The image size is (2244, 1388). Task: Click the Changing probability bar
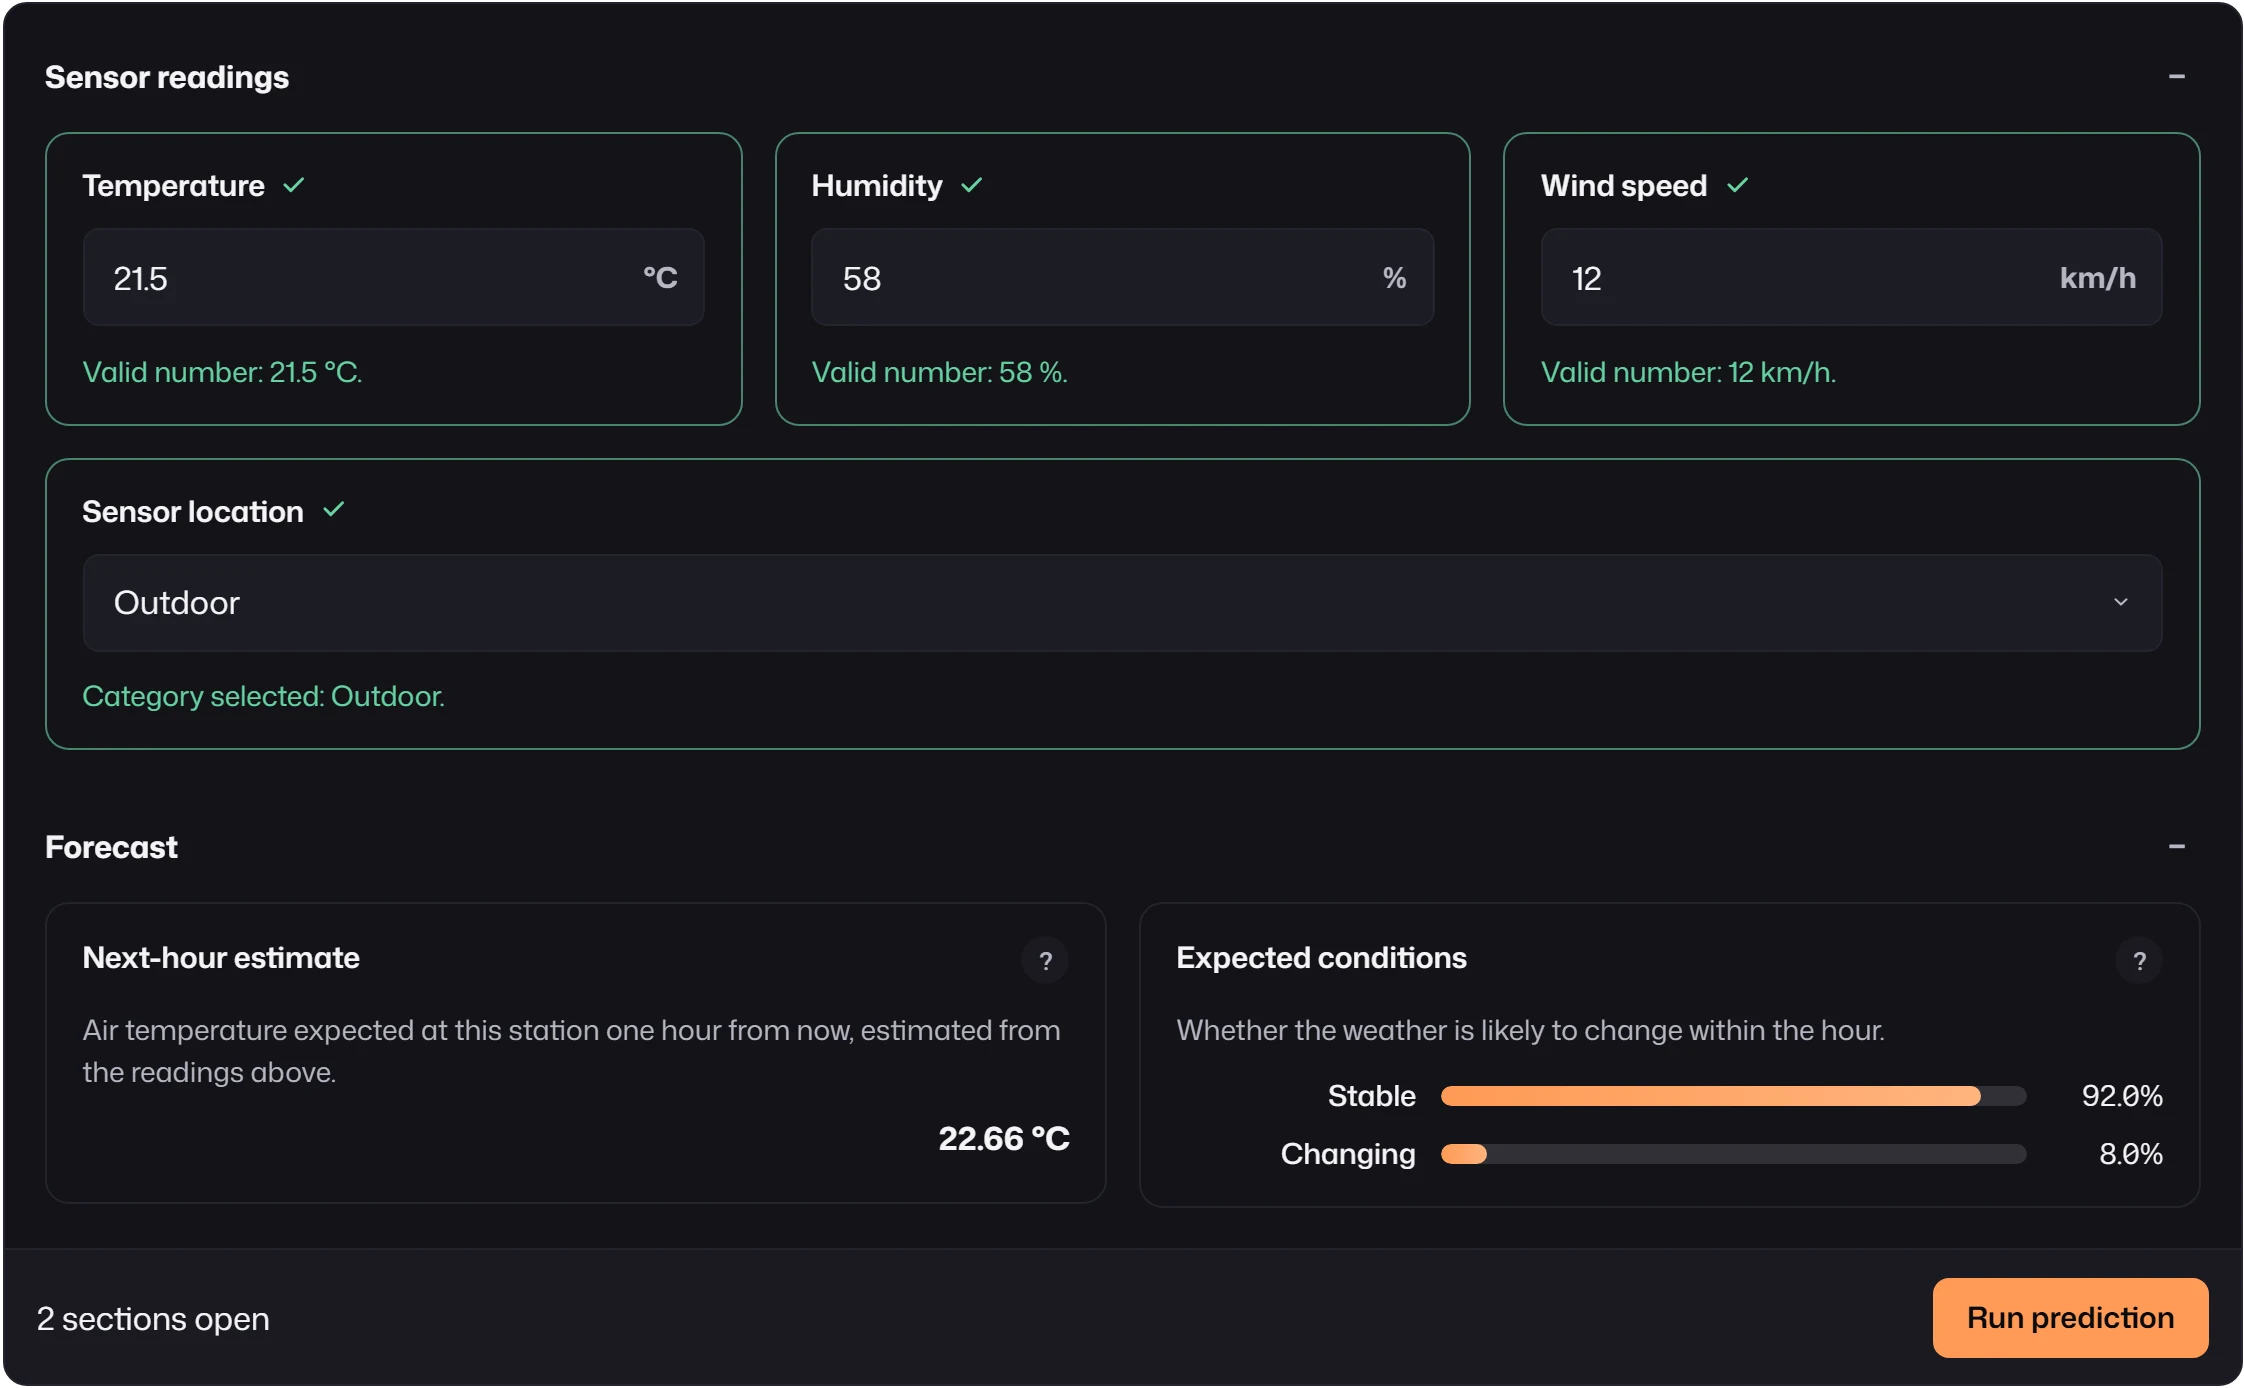[x=1733, y=1154]
